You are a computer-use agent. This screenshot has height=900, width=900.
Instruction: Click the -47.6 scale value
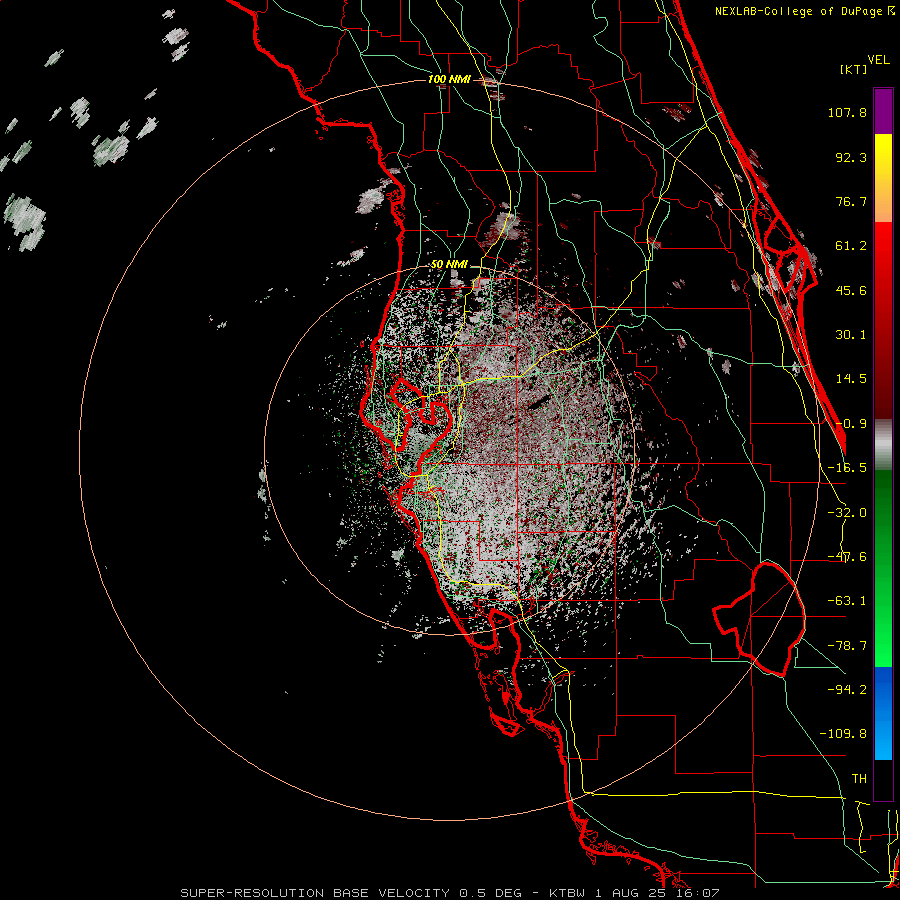click(847, 557)
